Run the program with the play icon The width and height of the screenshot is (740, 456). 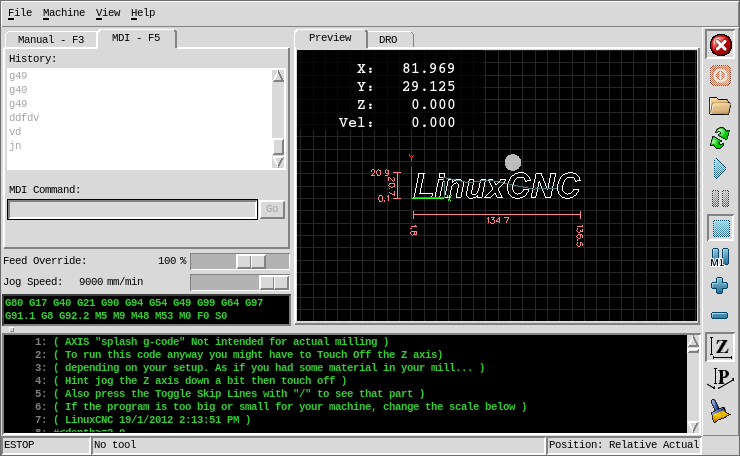pyautogui.click(x=720, y=169)
